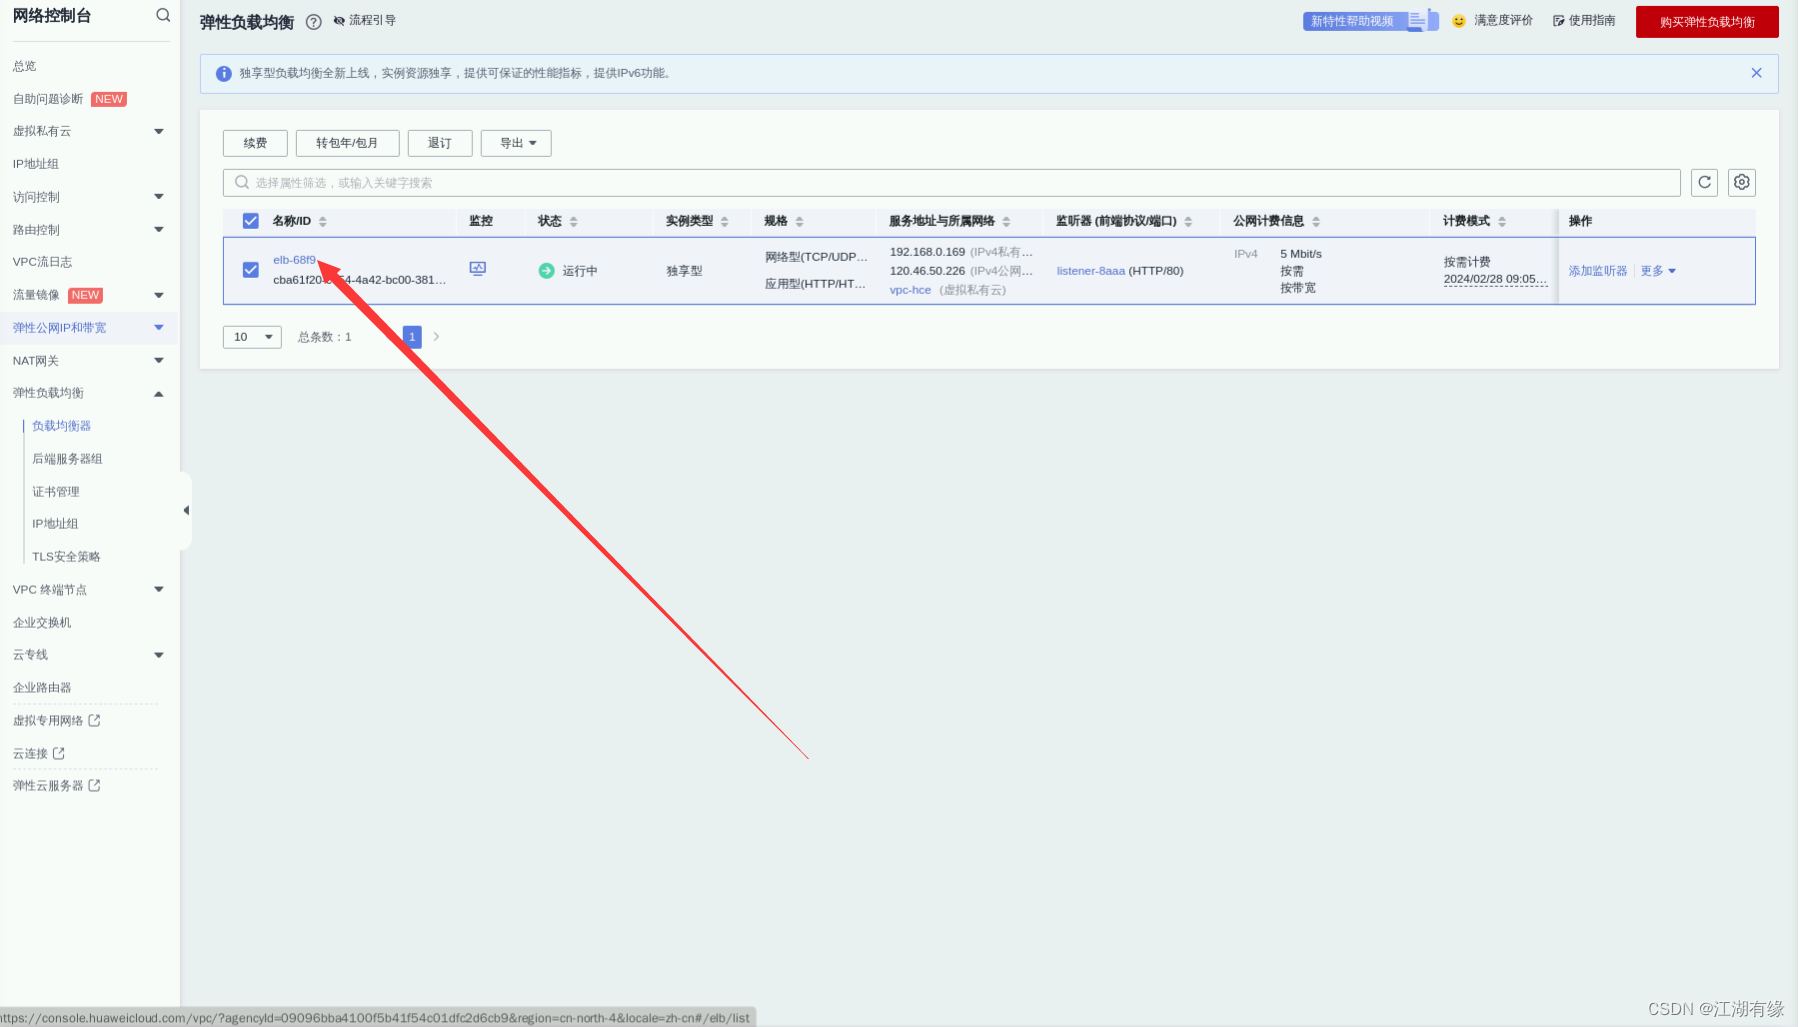Open VPC流日志 in the sidebar

tap(43, 262)
